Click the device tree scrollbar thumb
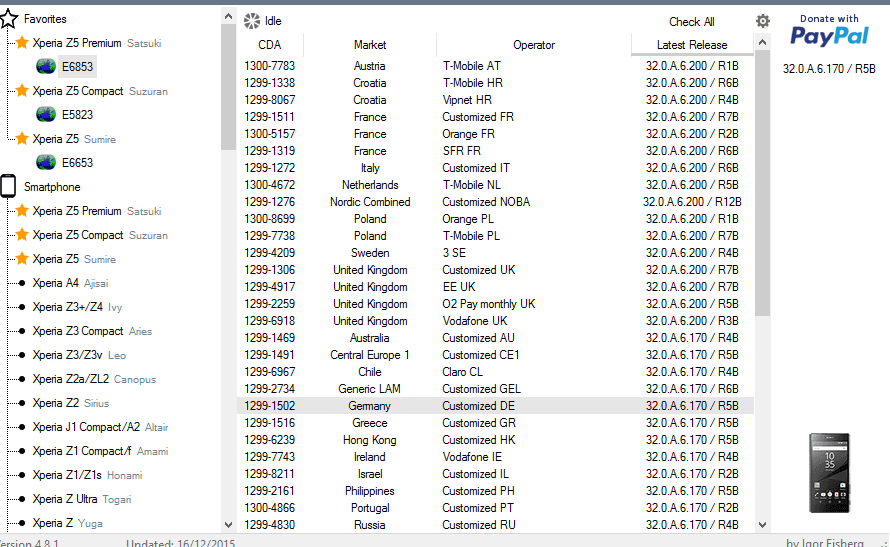Screen dimensions: 890x547 [228, 87]
